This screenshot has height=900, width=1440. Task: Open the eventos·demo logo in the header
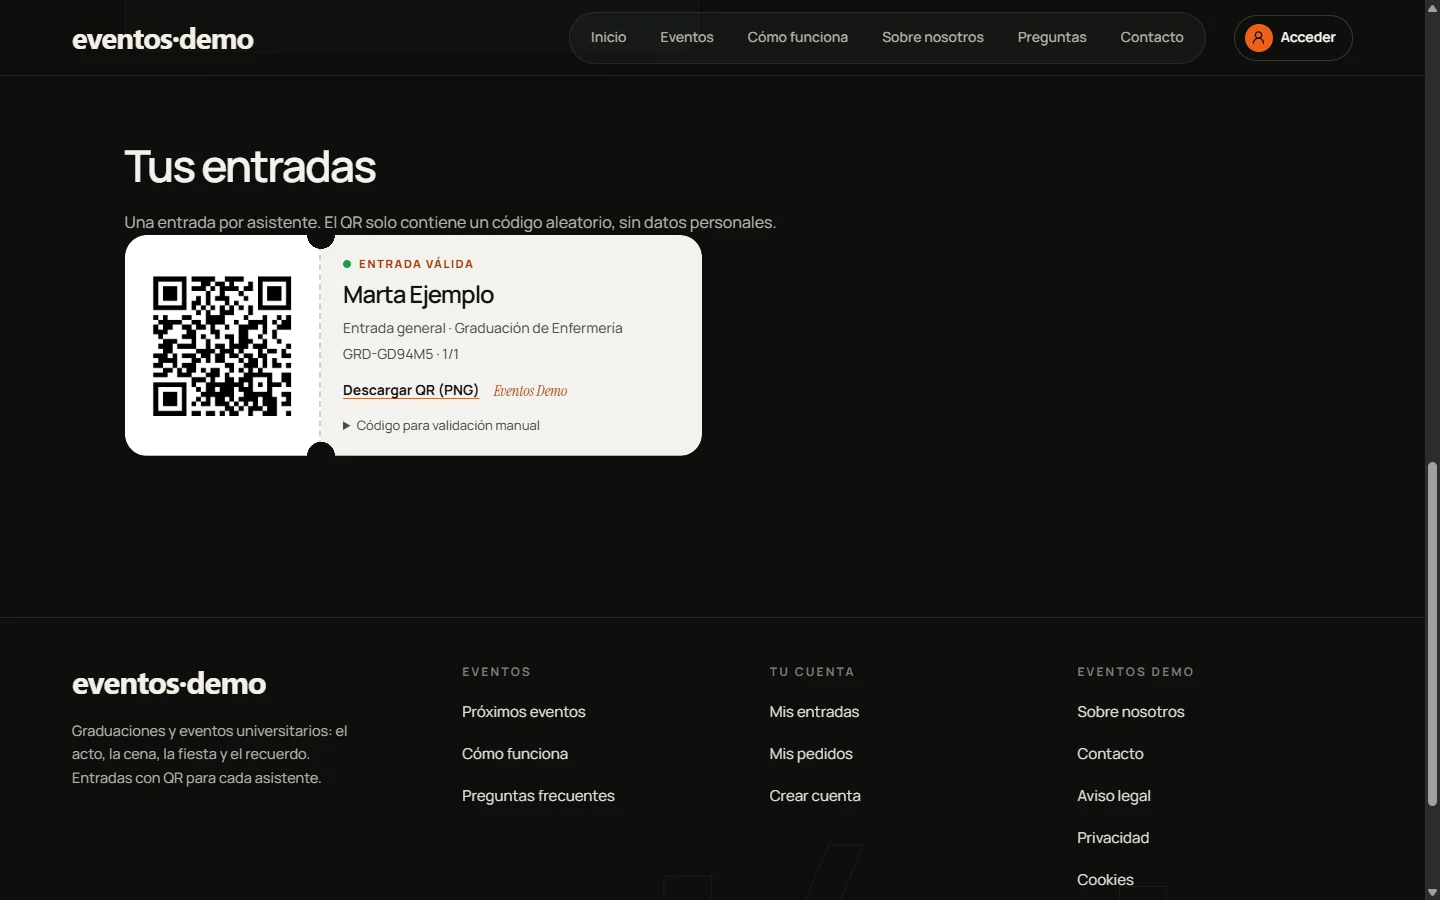click(163, 39)
